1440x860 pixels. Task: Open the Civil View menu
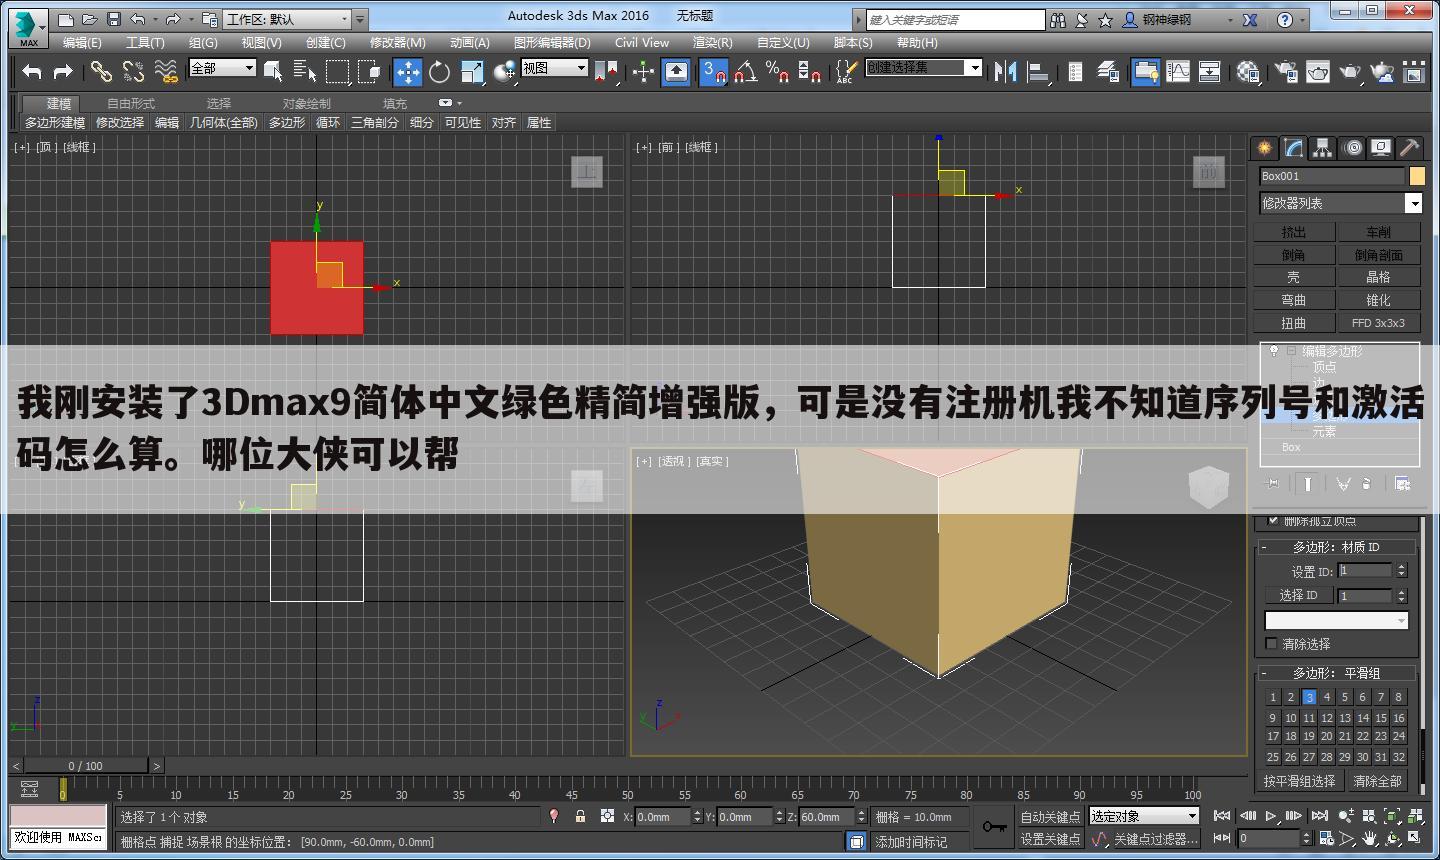point(642,42)
